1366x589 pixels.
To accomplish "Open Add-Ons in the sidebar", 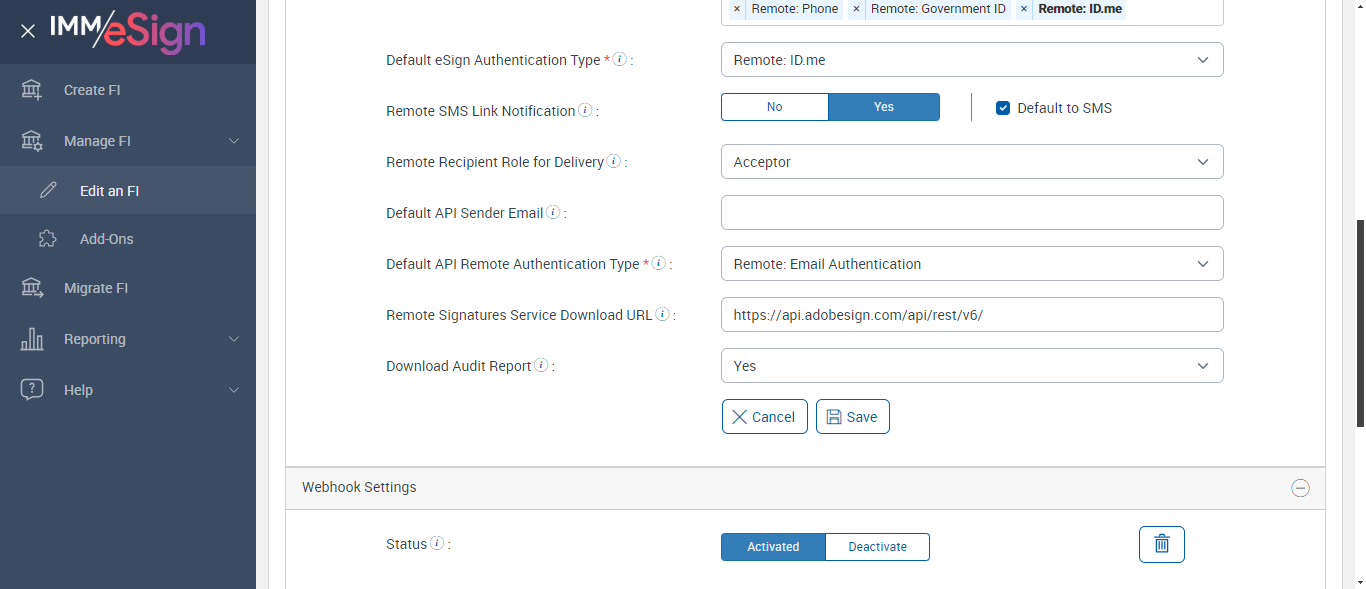I will 106,239.
